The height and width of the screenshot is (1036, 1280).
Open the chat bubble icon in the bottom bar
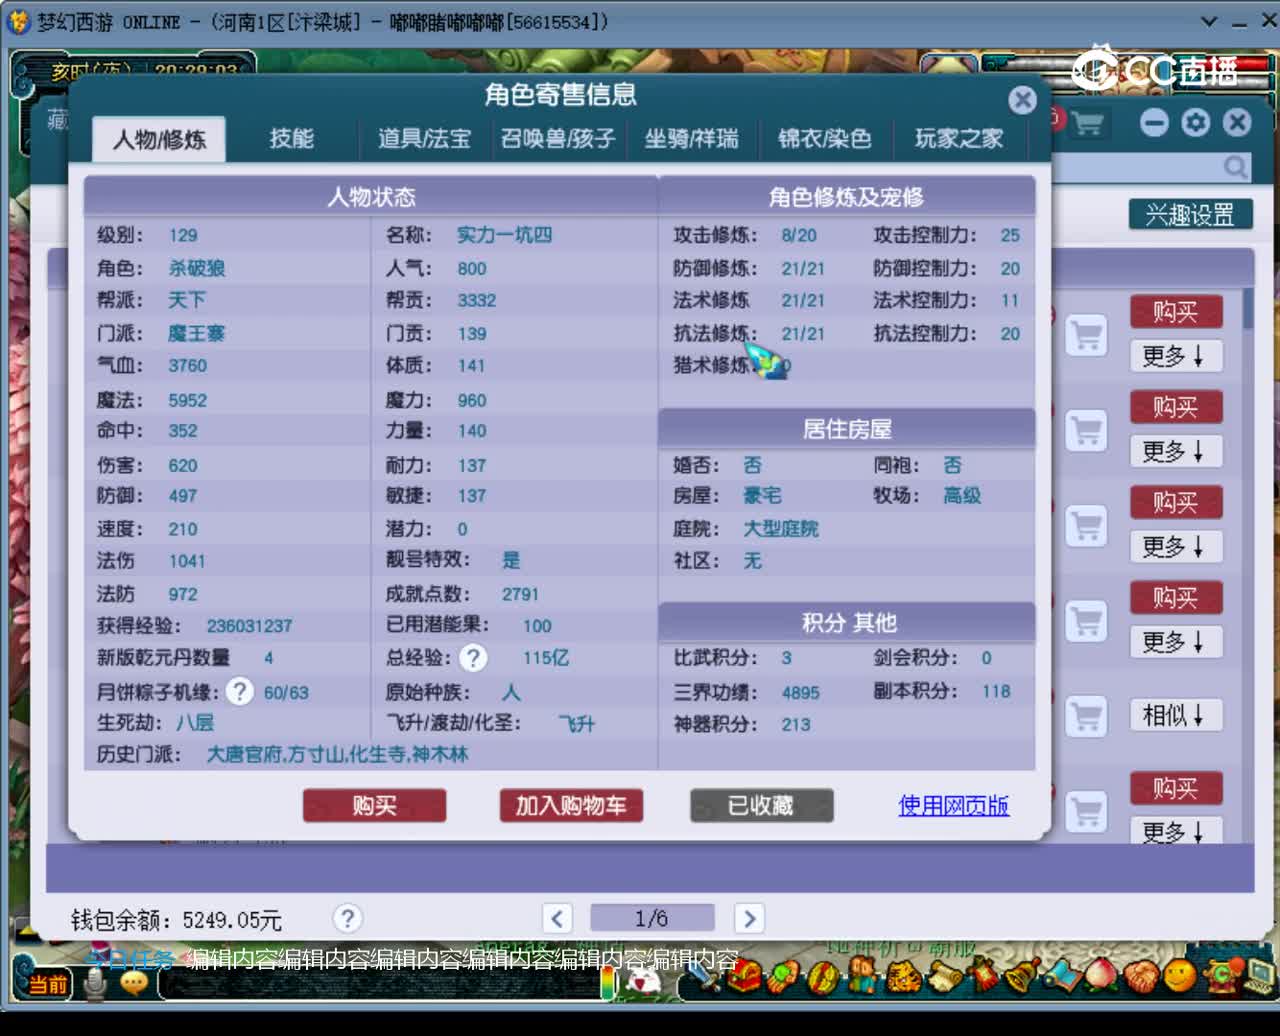(134, 984)
